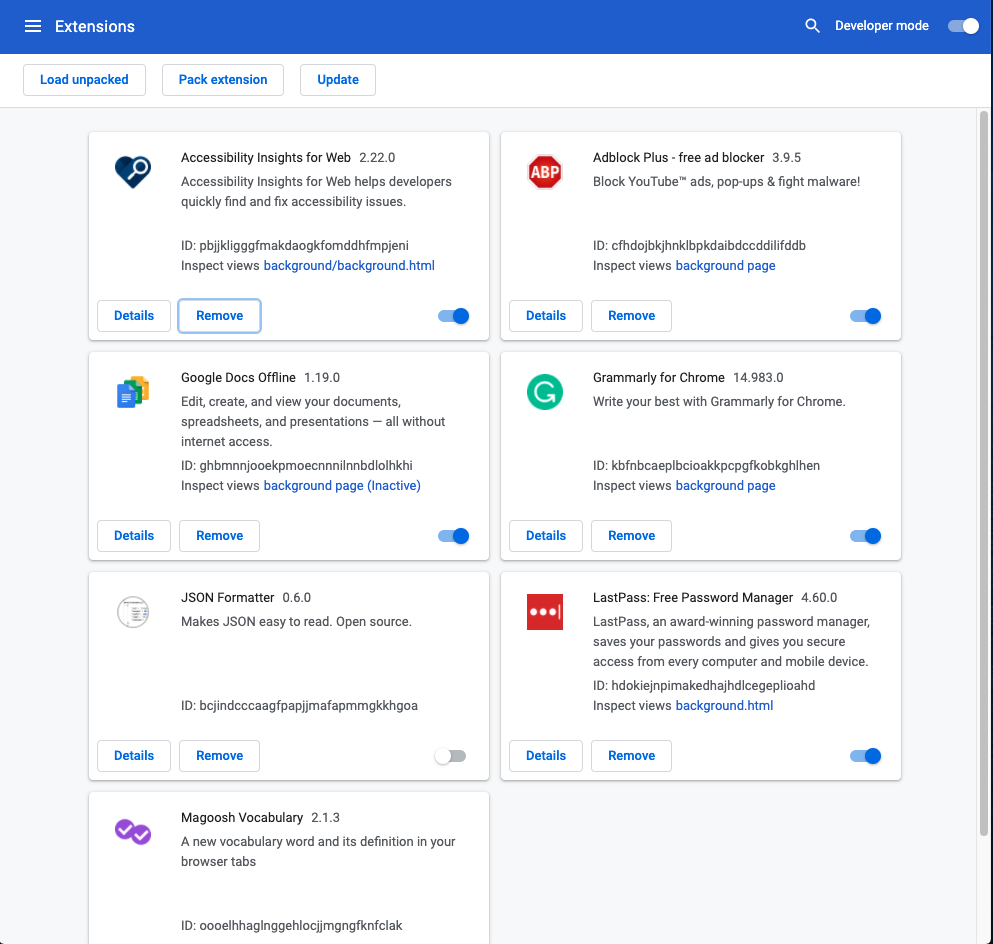Click the LastPass red icon
Viewport: 993px width, 944px height.
pyautogui.click(x=545, y=612)
